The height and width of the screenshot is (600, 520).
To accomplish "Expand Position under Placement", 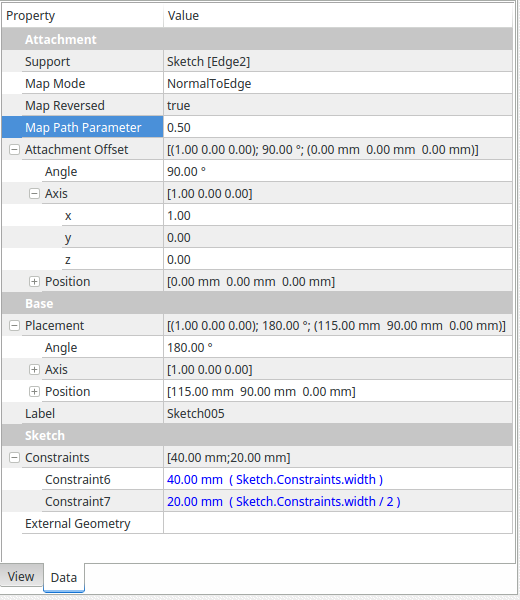I will (34, 392).
